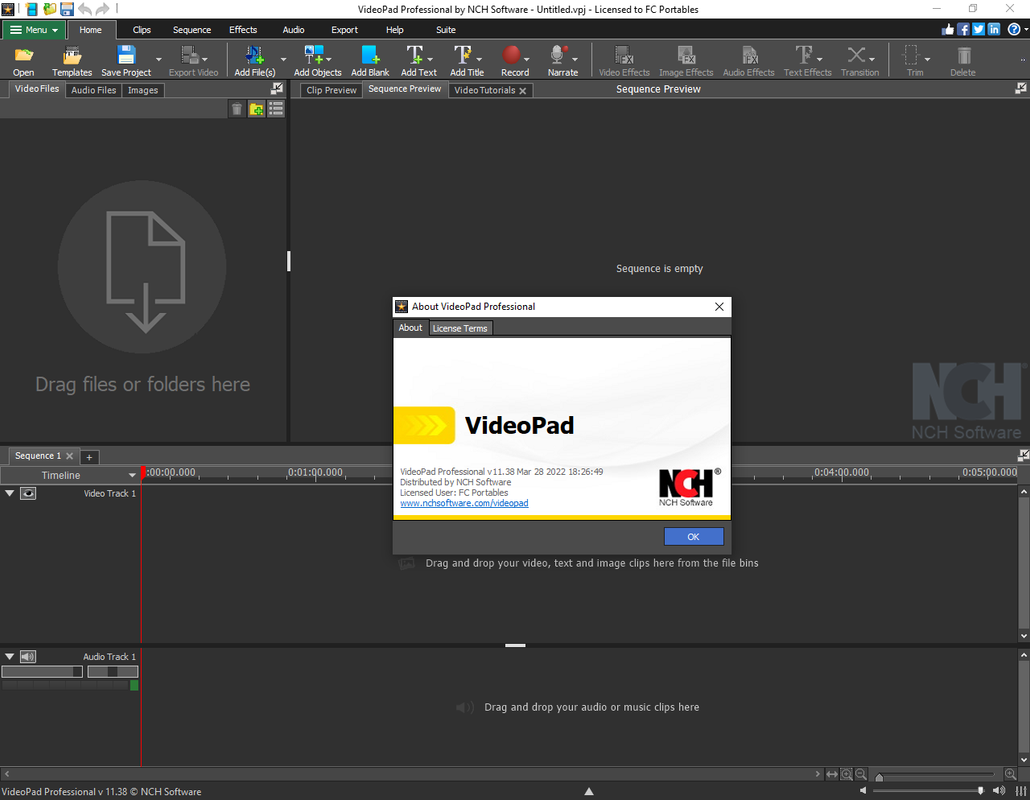Switch file bin to list view icon
This screenshot has width=1030, height=800.
coord(276,109)
